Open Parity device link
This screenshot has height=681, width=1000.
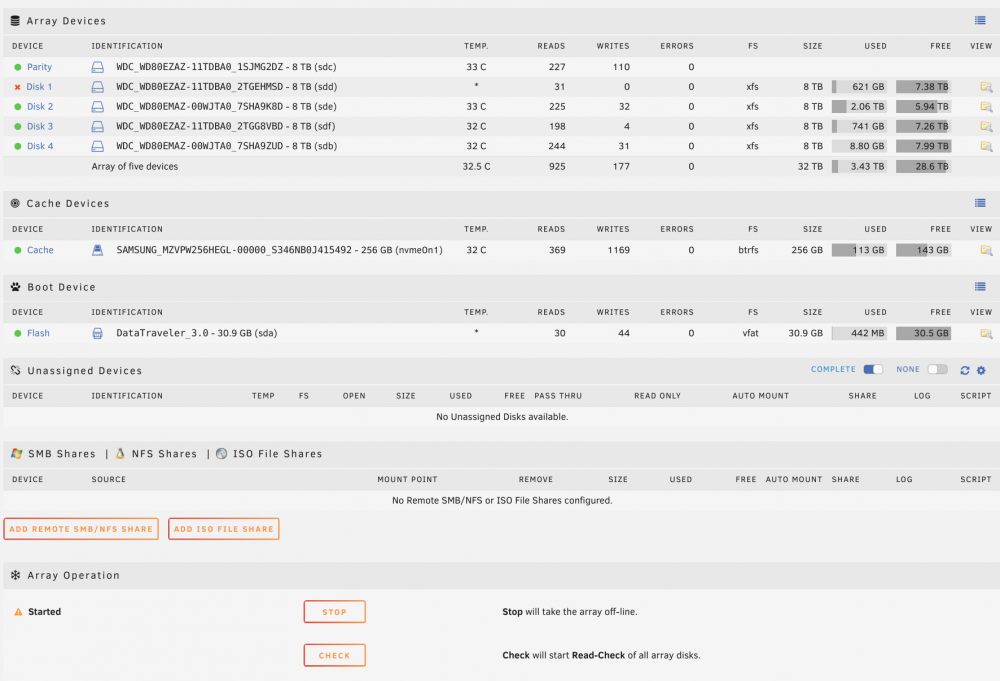[x=40, y=67]
